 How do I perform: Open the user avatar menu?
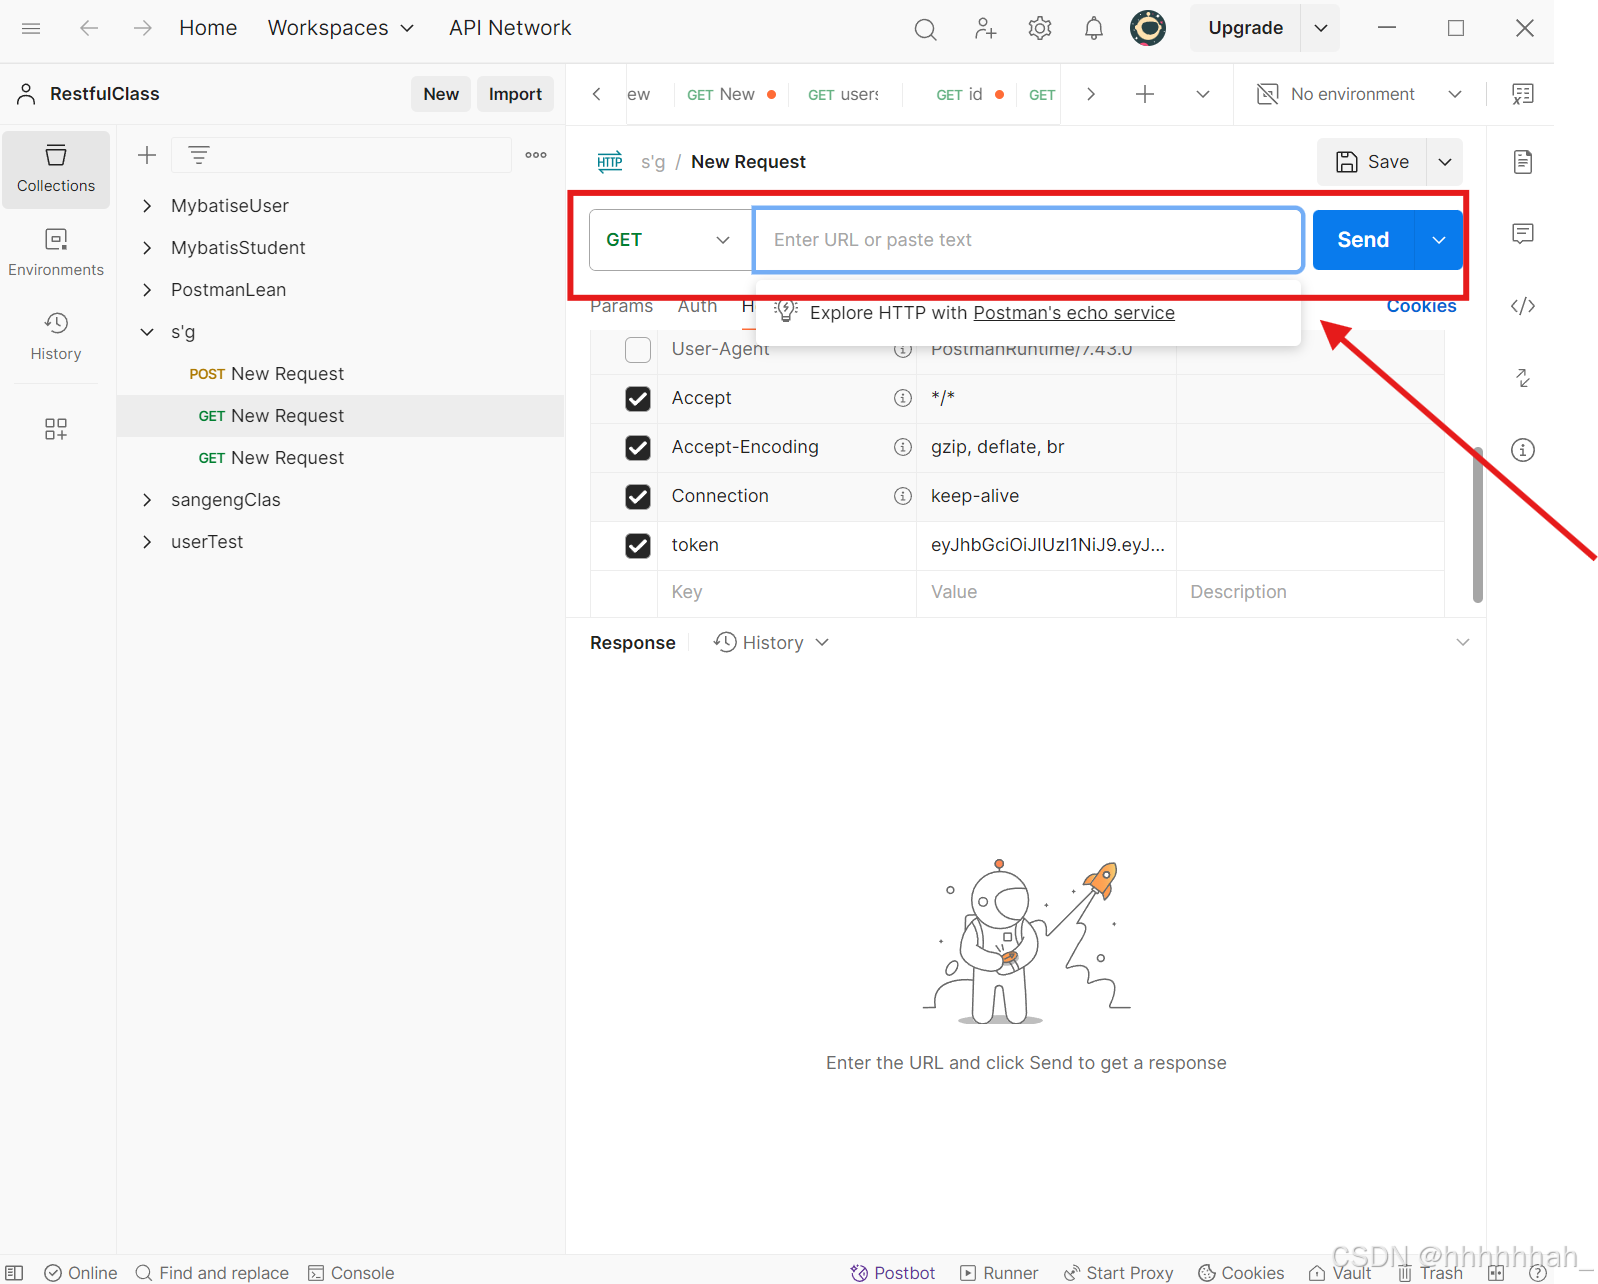point(1148,28)
